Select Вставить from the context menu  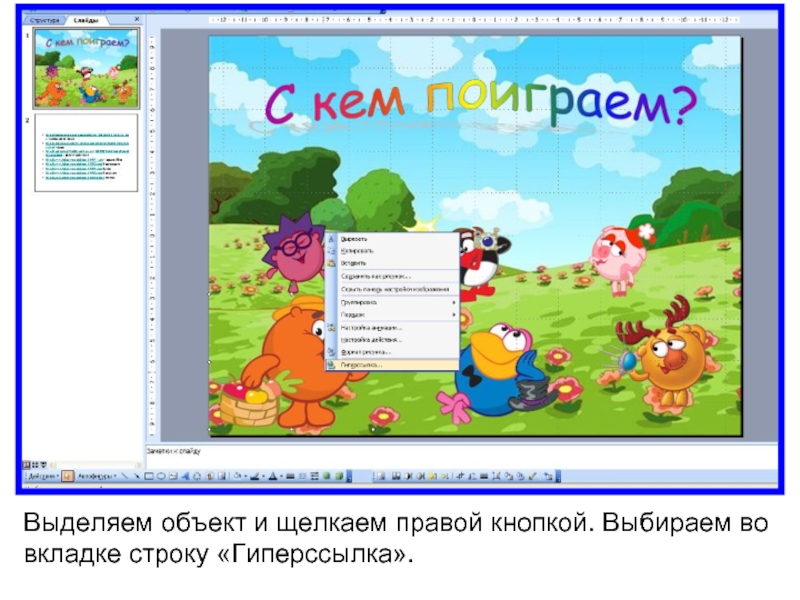392,263
